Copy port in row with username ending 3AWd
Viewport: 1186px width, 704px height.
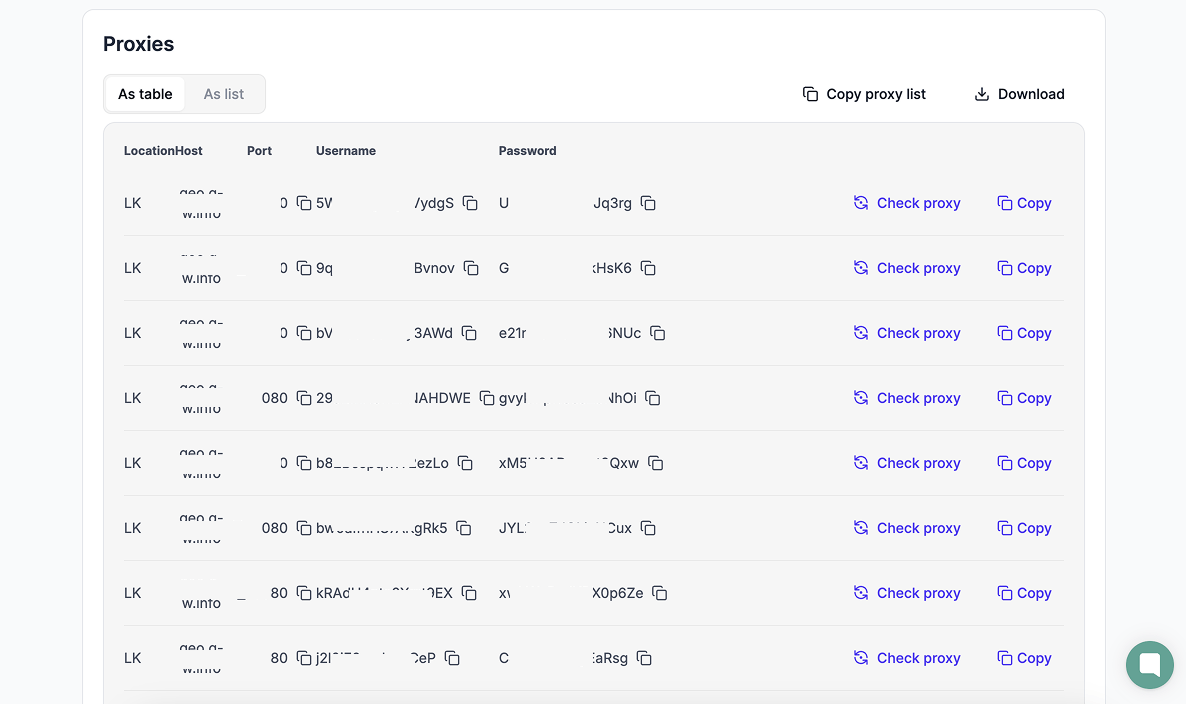304,333
